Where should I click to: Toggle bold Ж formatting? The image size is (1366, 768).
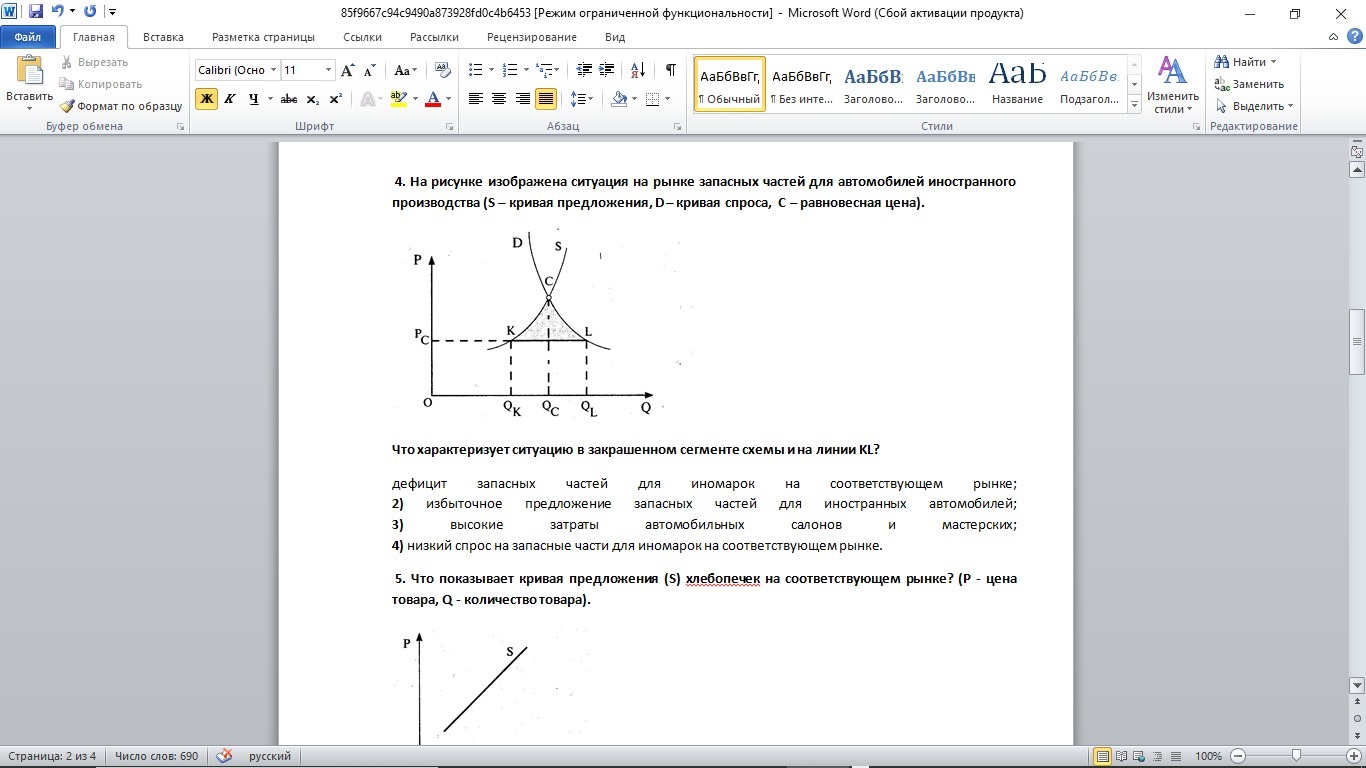coord(206,99)
